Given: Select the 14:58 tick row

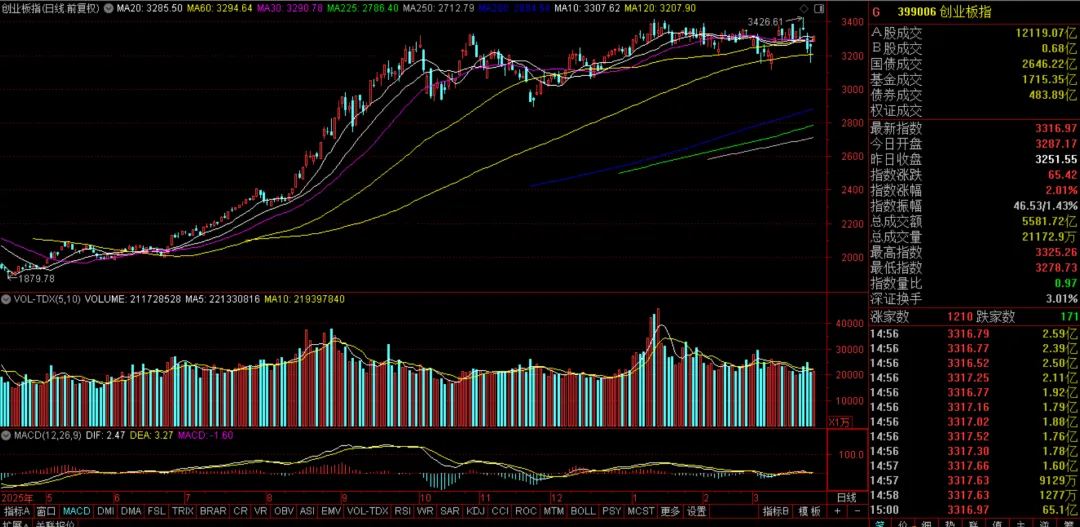Looking at the screenshot, I should click(x=974, y=495).
